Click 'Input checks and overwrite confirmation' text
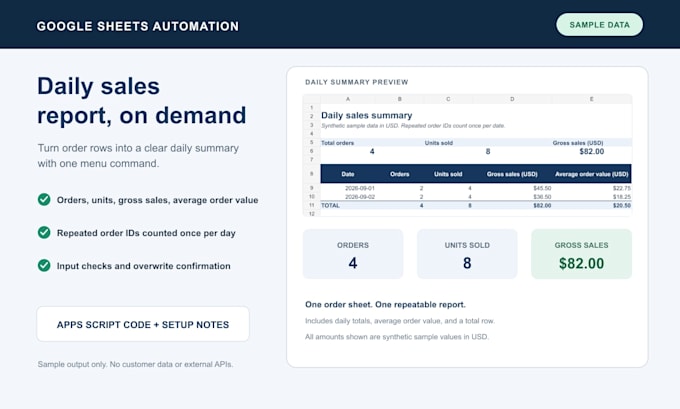Viewport: 680px width, 409px height. [144, 266]
